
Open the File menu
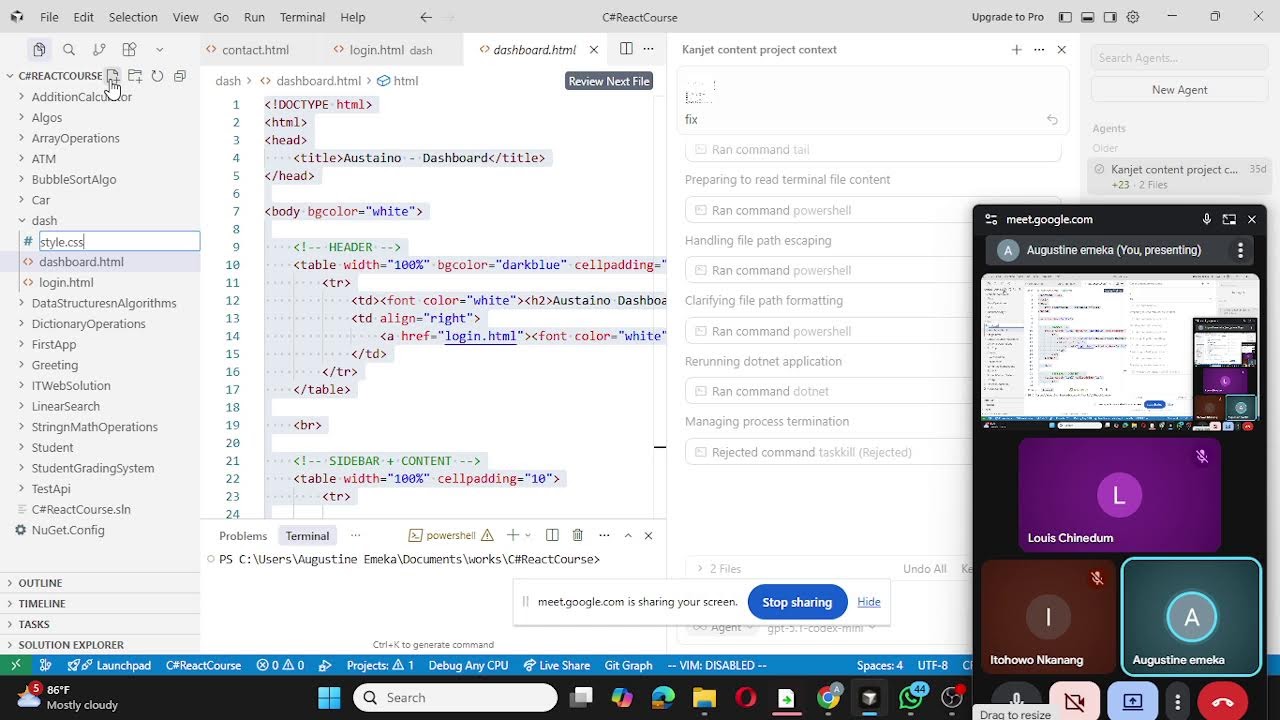49,17
